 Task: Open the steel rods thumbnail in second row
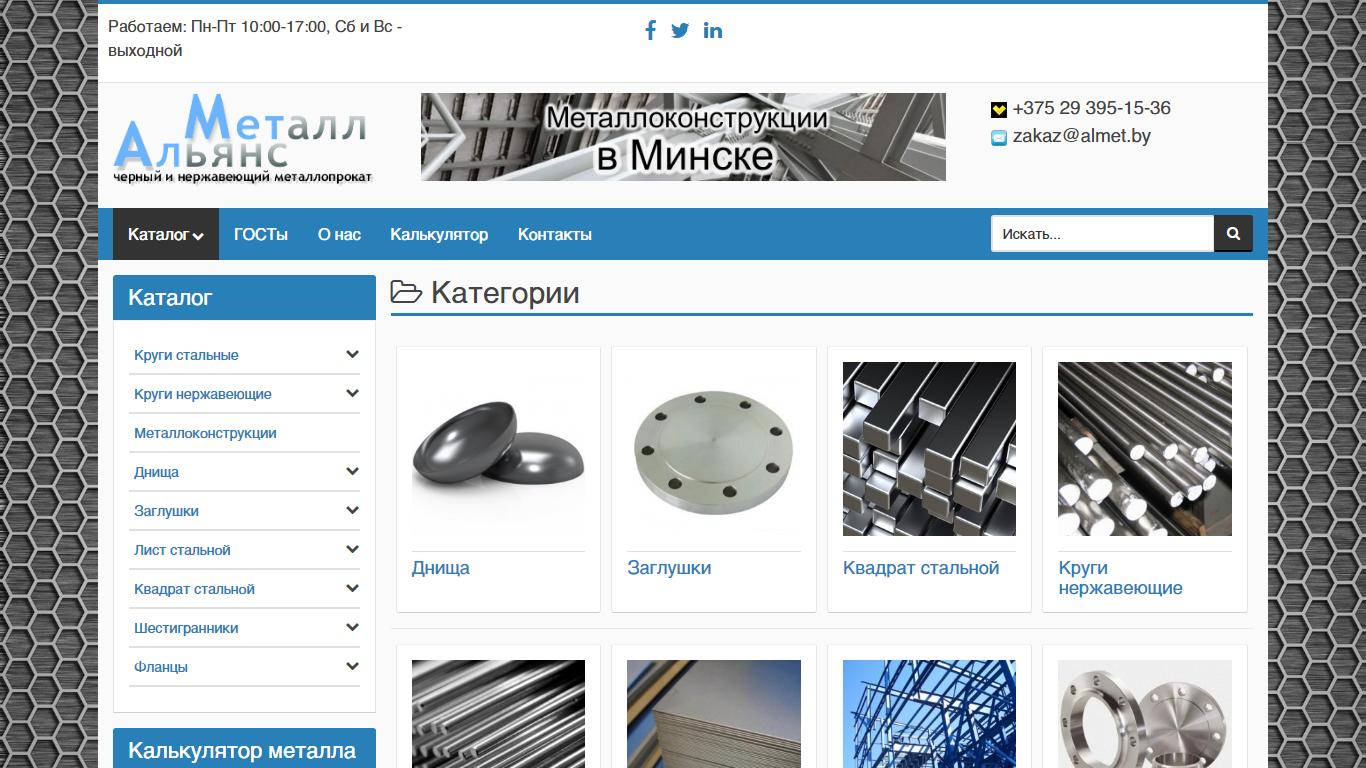(x=498, y=714)
